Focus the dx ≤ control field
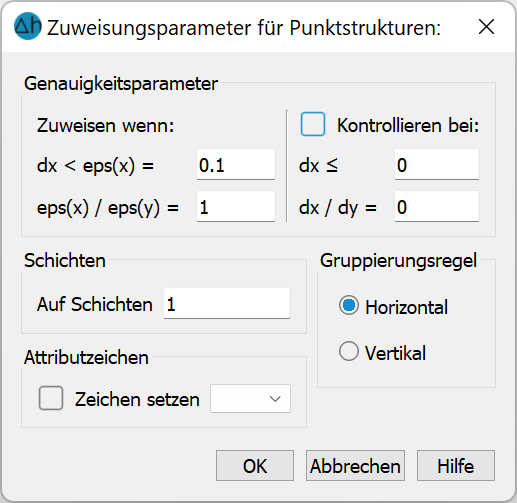517x503 pixels. (437, 165)
